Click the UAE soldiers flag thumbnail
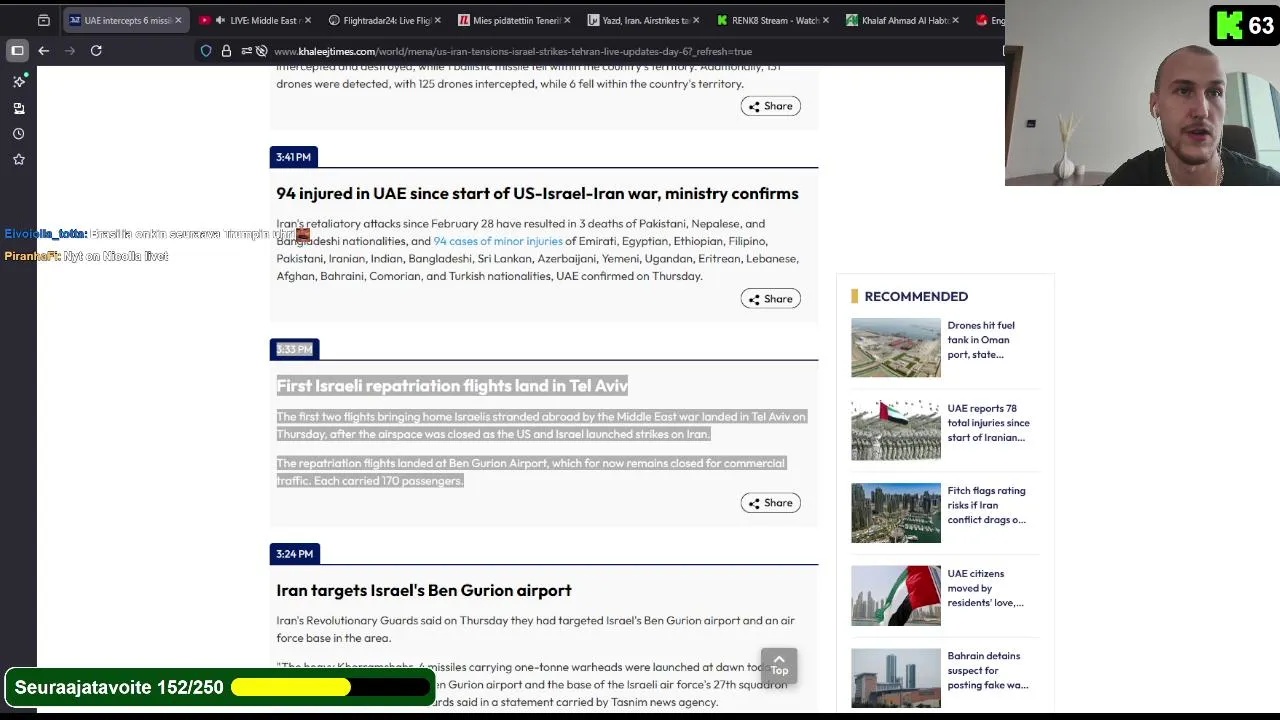Viewport: 1280px width, 720px height. coord(896,430)
